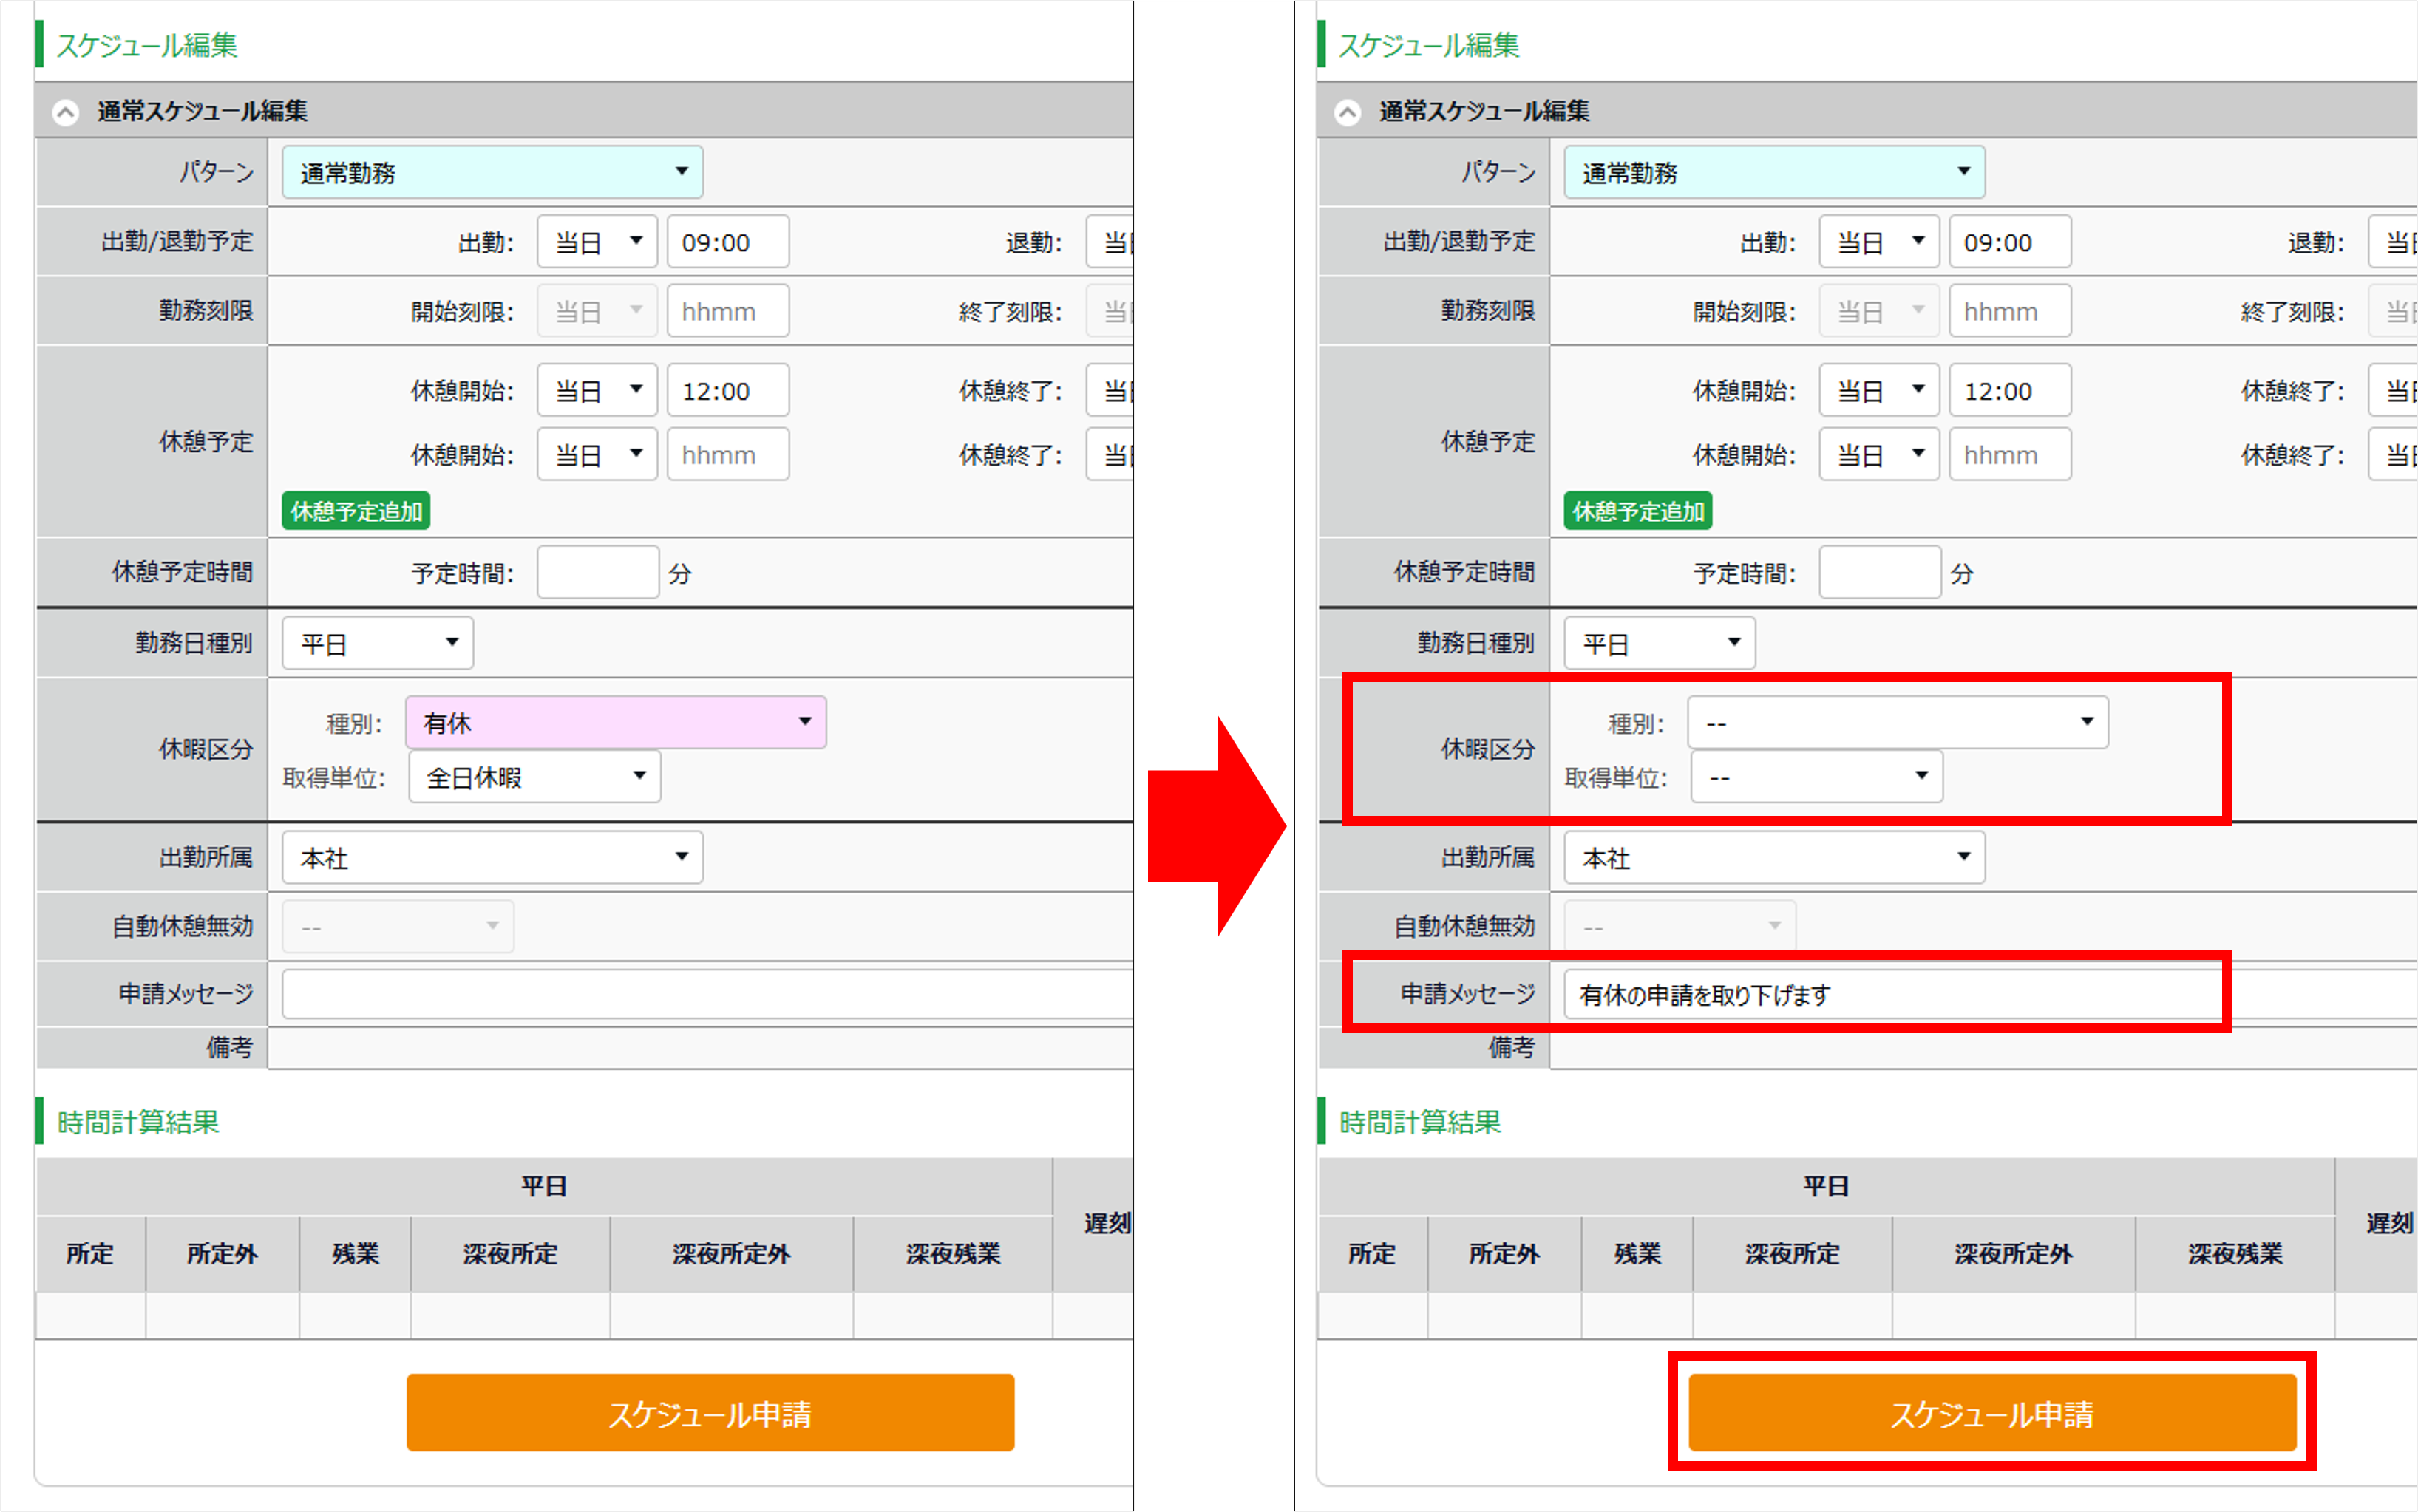Click left green 休憩予定追加 button

[x=356, y=511]
